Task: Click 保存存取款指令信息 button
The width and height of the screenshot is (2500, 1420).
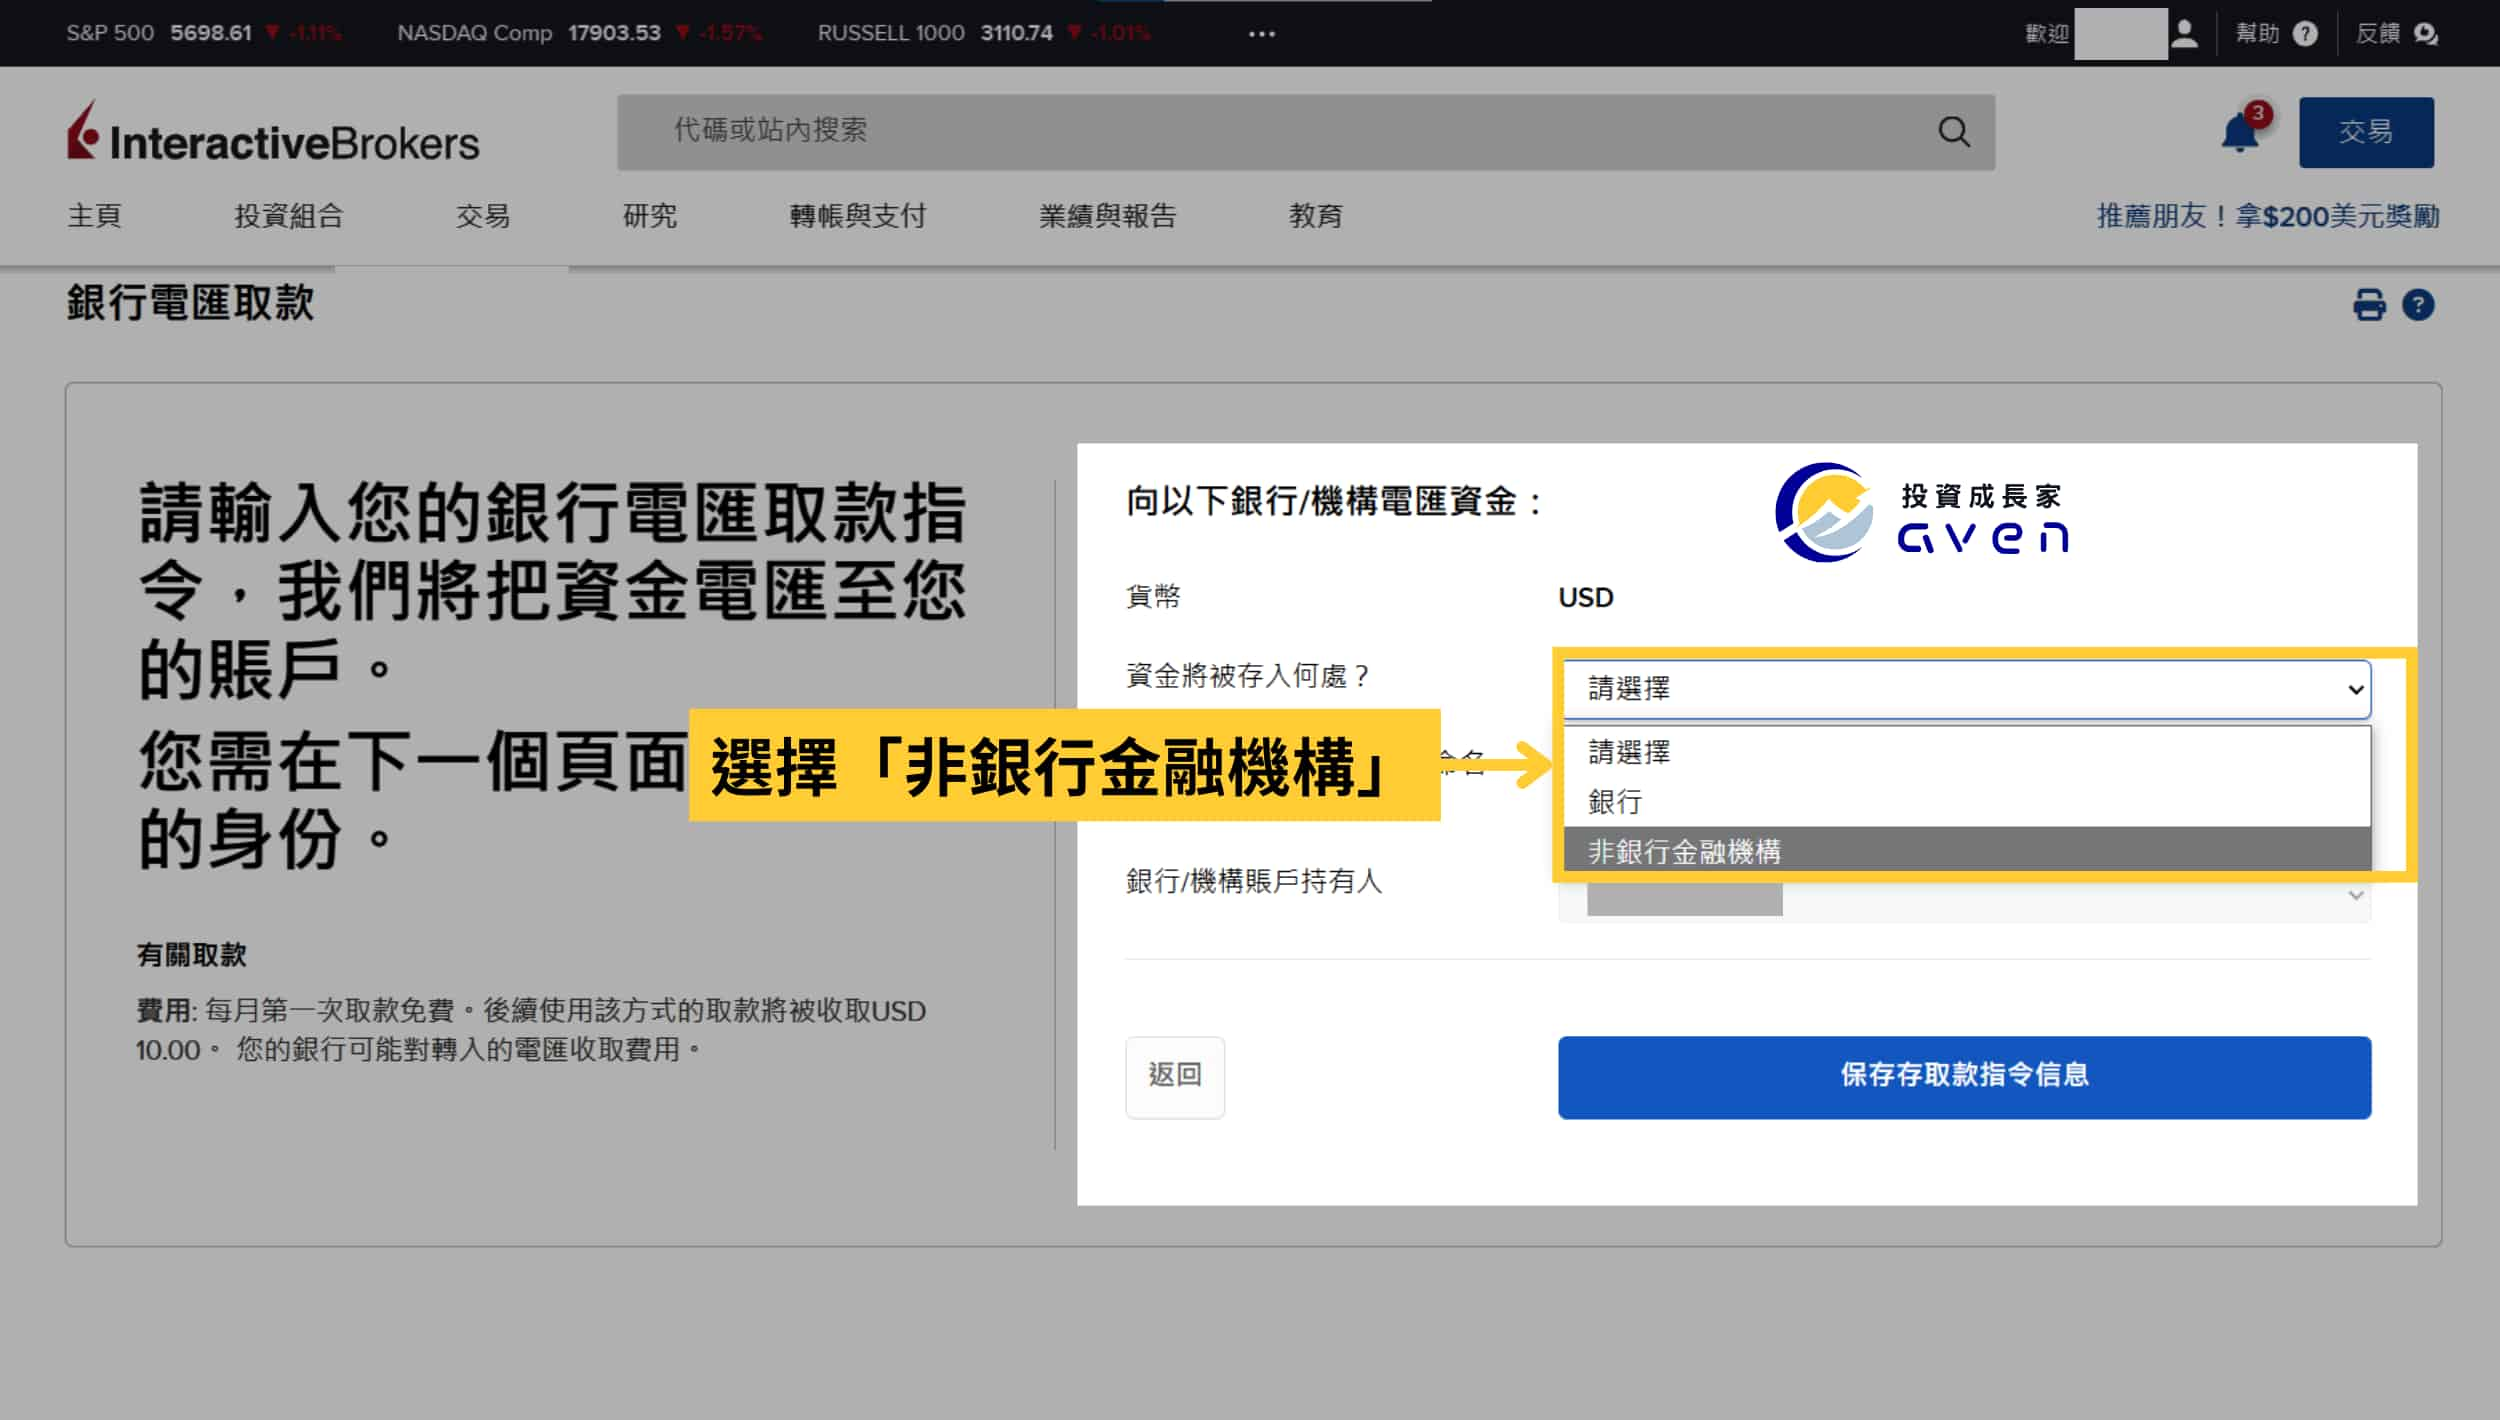Action: (x=1964, y=1076)
